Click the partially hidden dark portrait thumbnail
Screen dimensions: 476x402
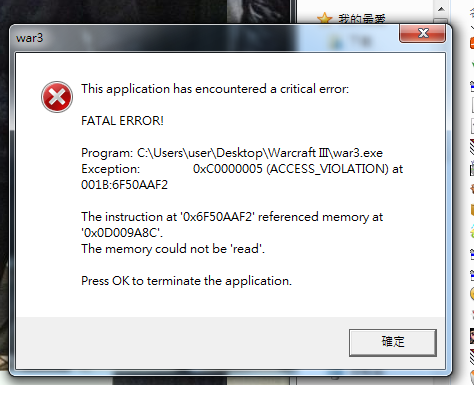click(x=472, y=336)
